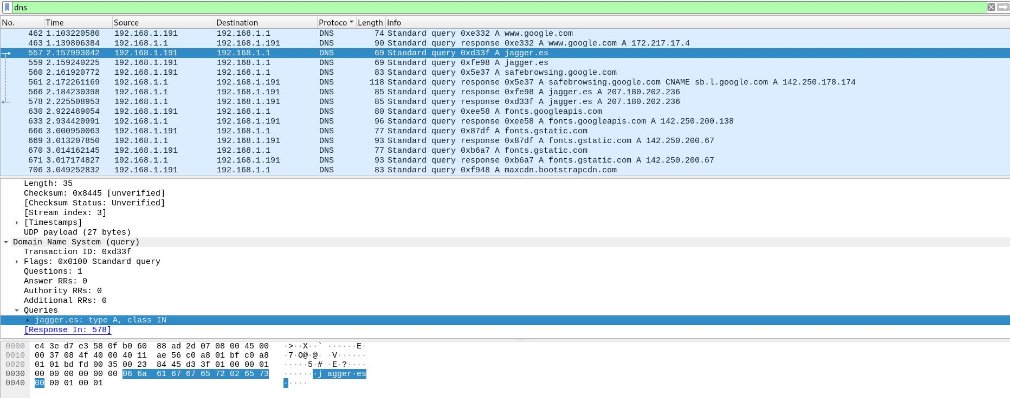This screenshot has height=398, width=1010.
Task: Select Transaction ID: 0xd33f field
Action: click(77, 251)
